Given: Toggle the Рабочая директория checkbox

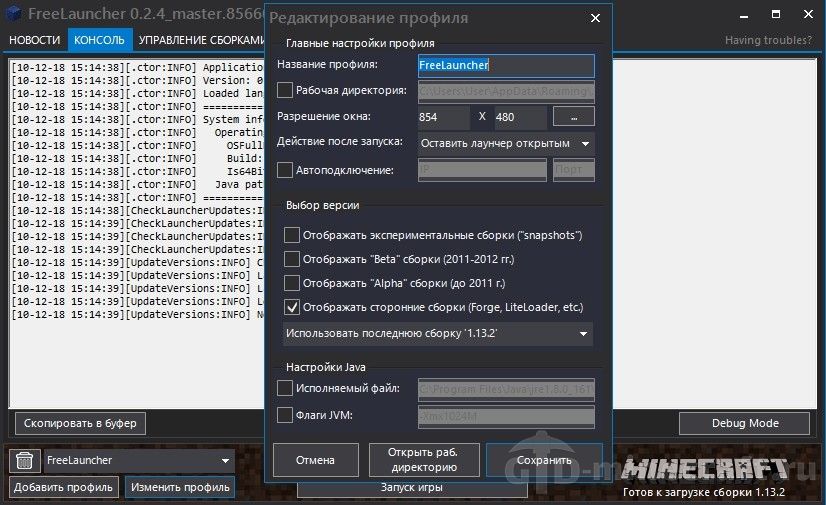Looking at the screenshot, I should [285, 90].
